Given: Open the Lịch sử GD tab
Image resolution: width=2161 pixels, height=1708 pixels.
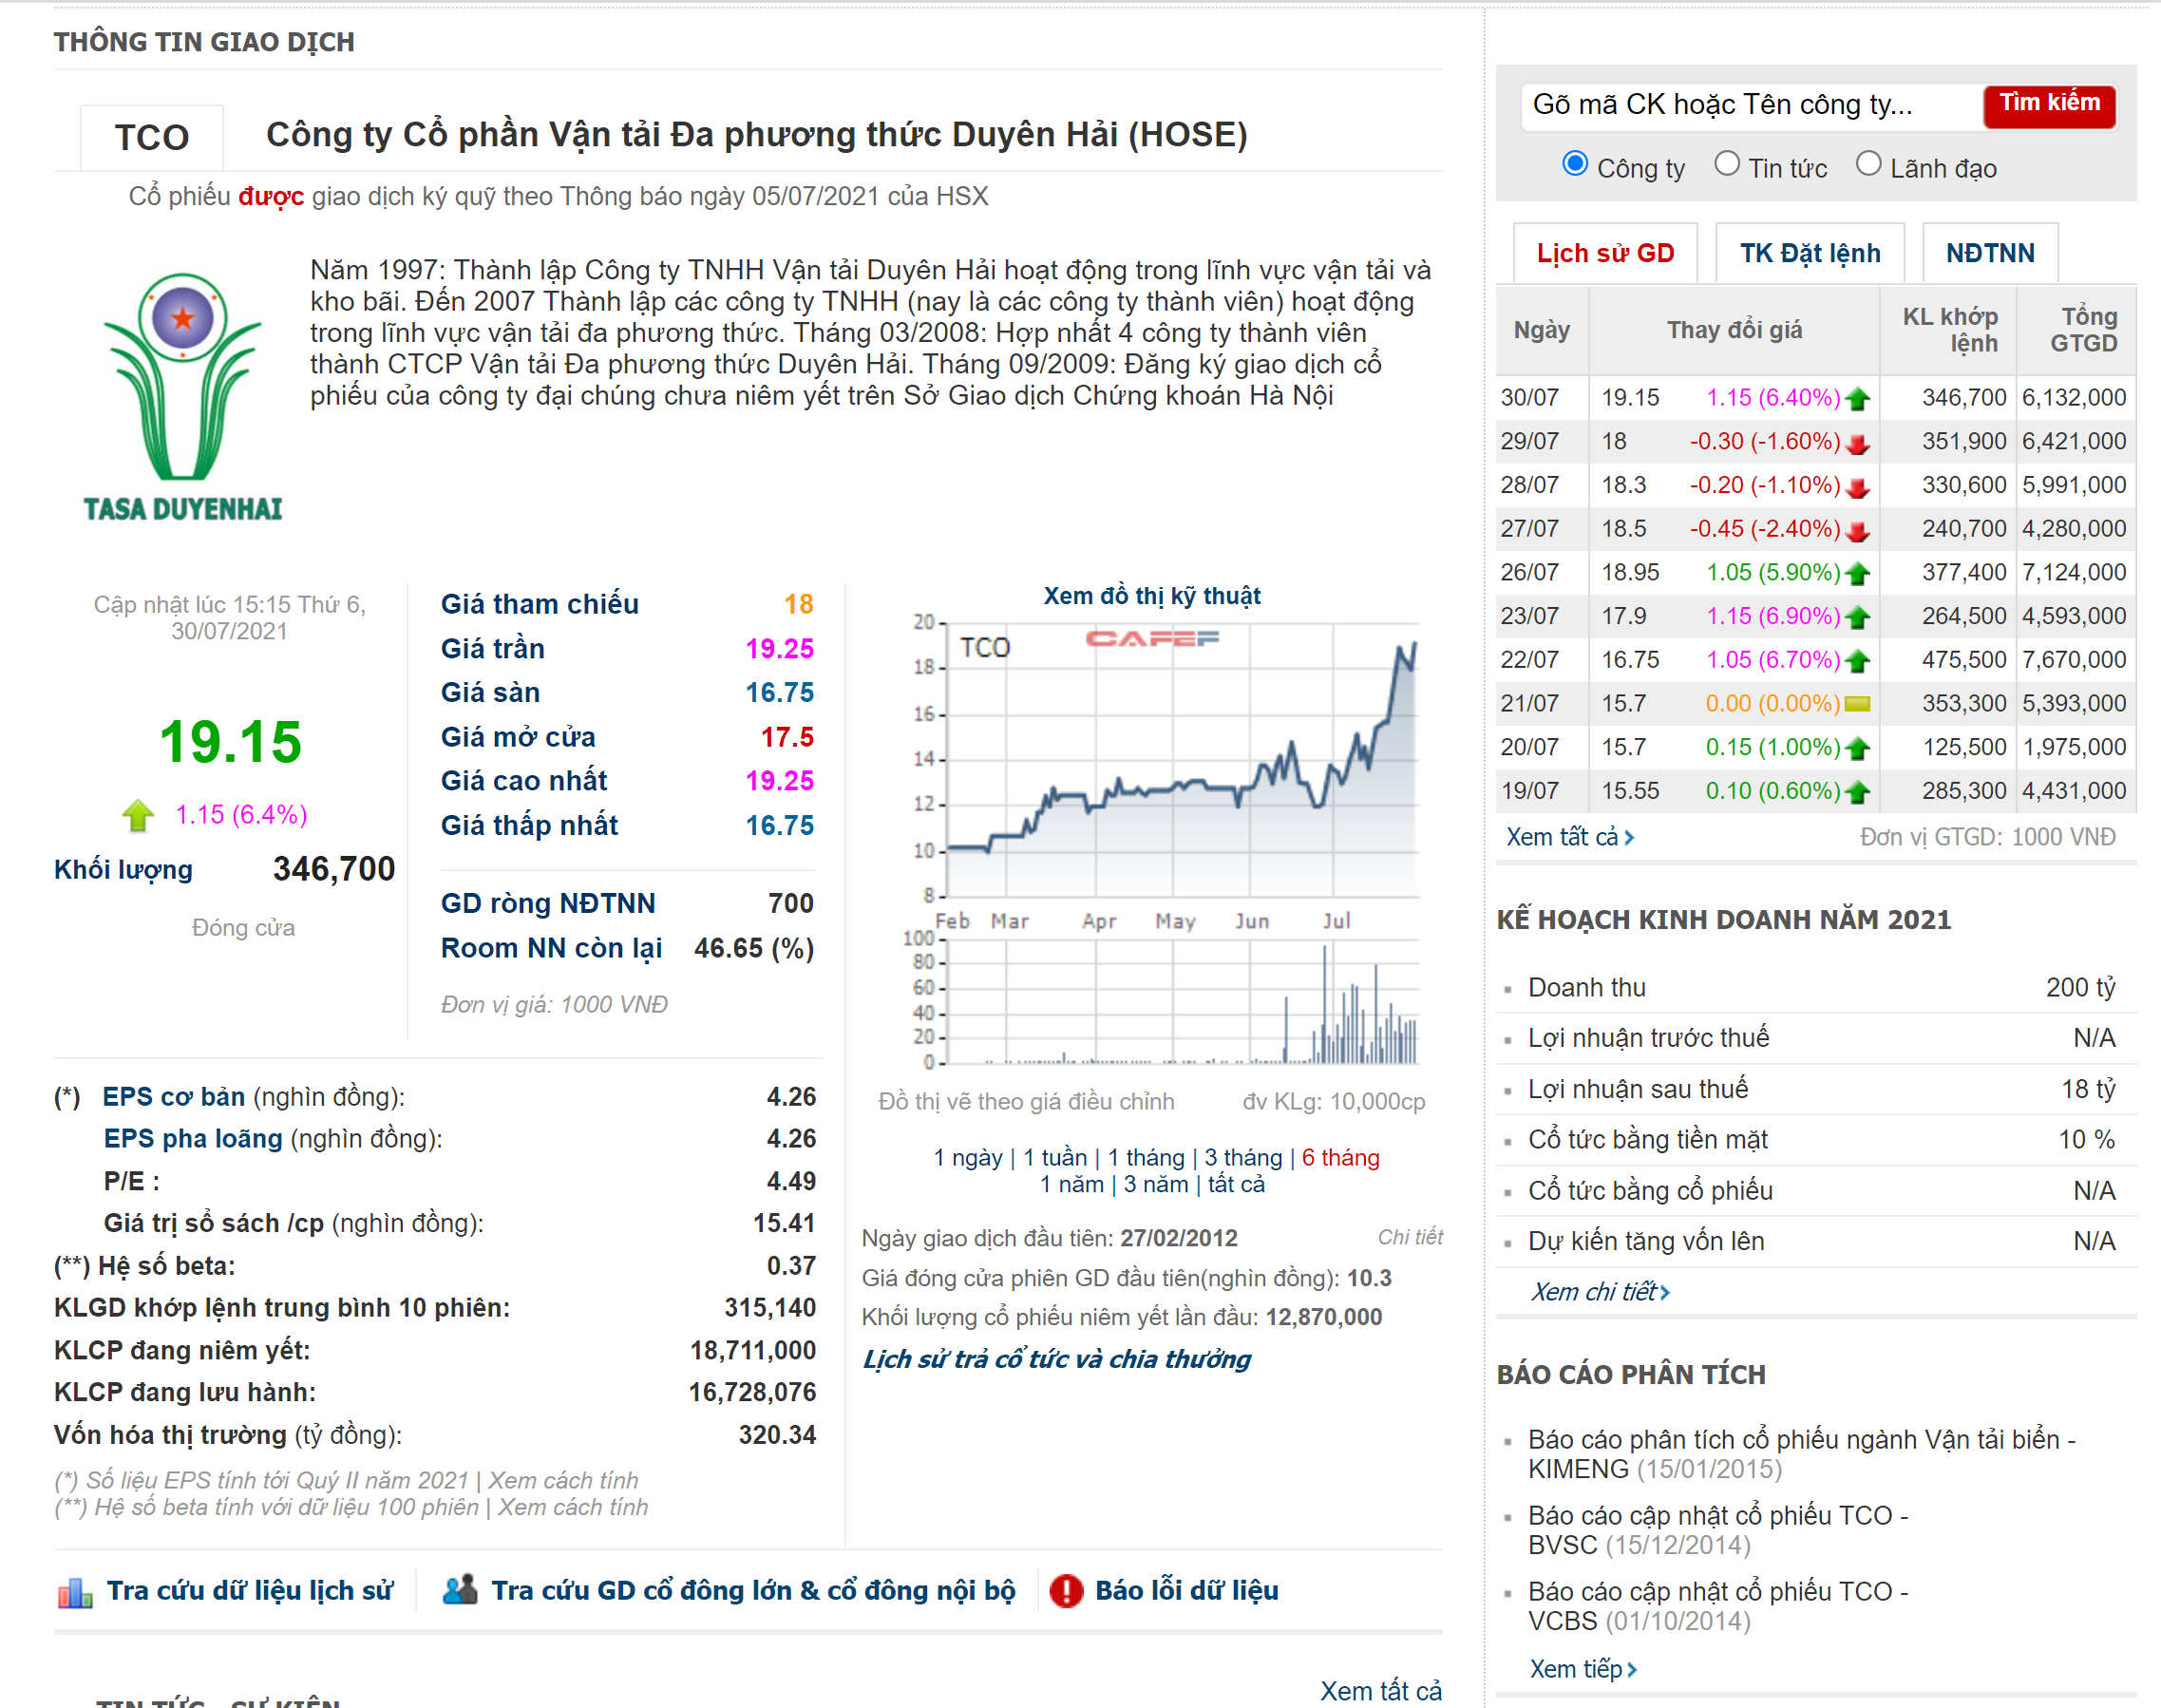Looking at the screenshot, I should [x=1605, y=253].
